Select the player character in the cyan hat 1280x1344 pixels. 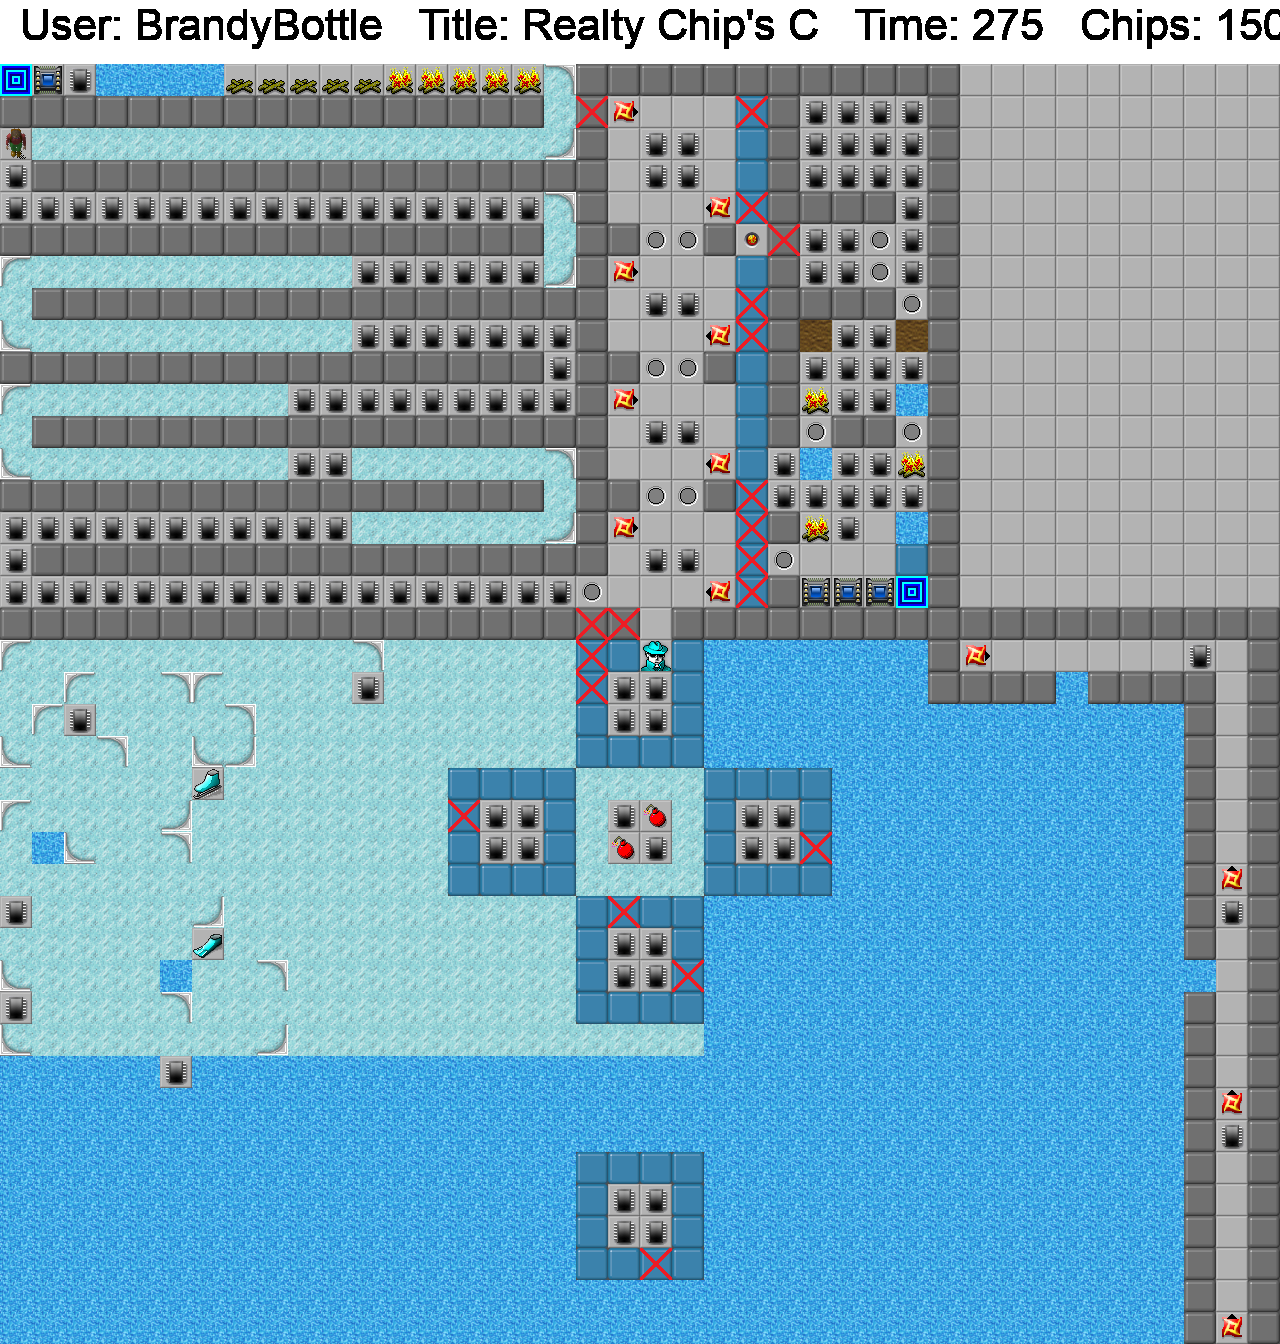point(656,656)
